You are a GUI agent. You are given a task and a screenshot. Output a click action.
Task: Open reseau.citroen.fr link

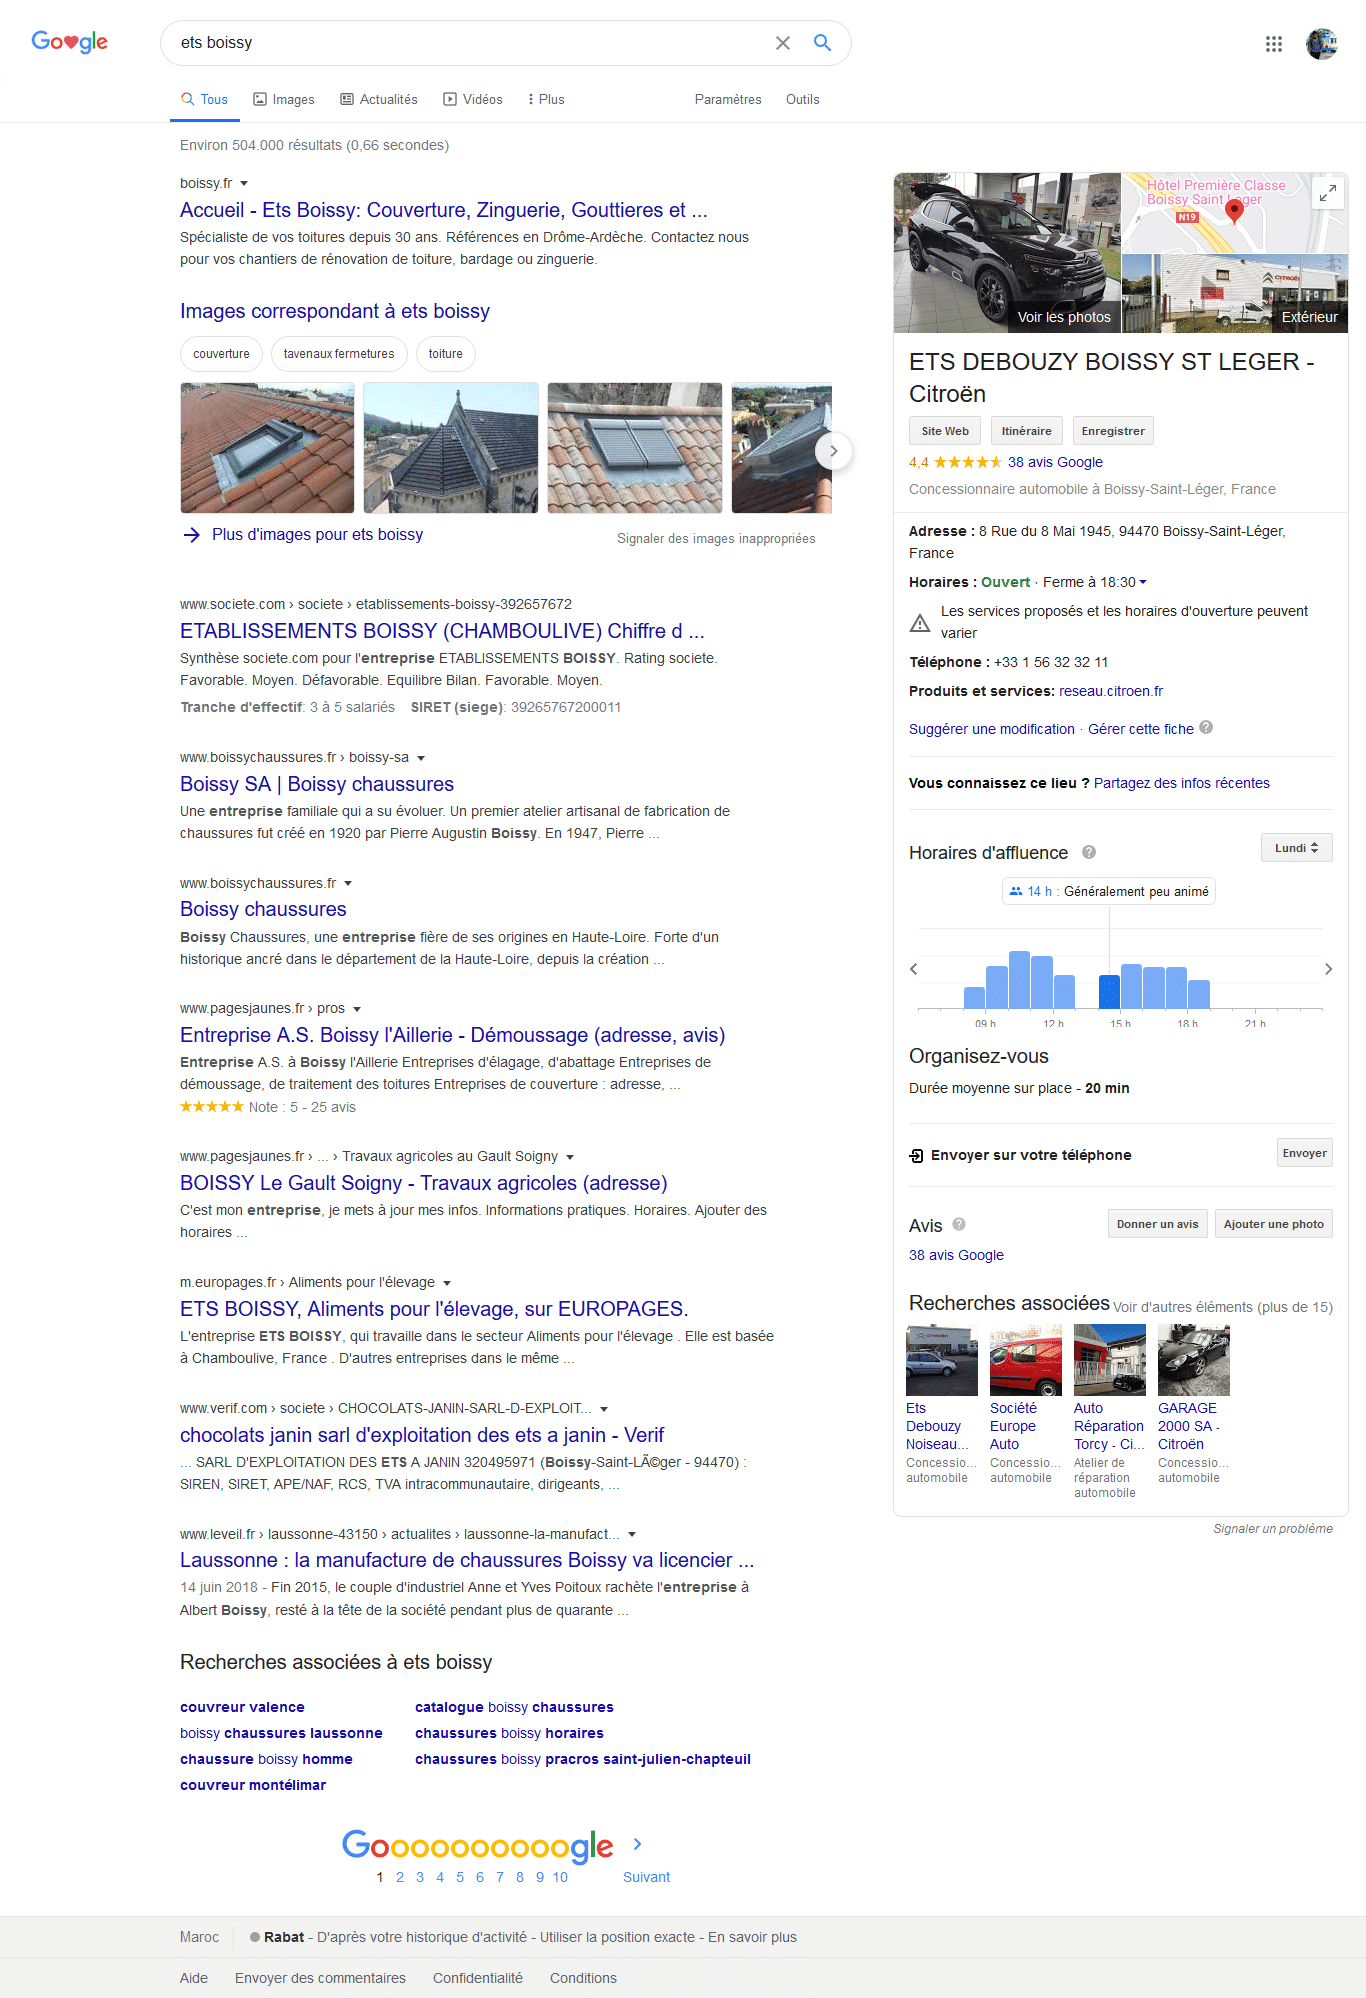coord(1111,691)
